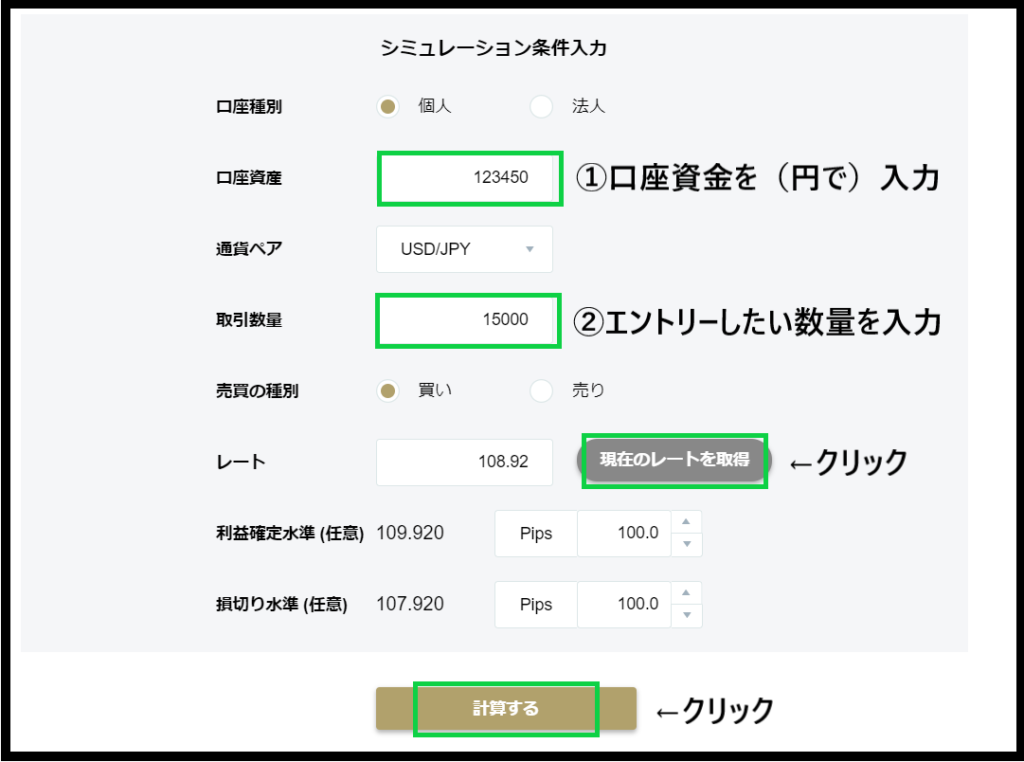Decrease stop-loss pips with down arrow
The image size is (1024, 762).
point(686,615)
